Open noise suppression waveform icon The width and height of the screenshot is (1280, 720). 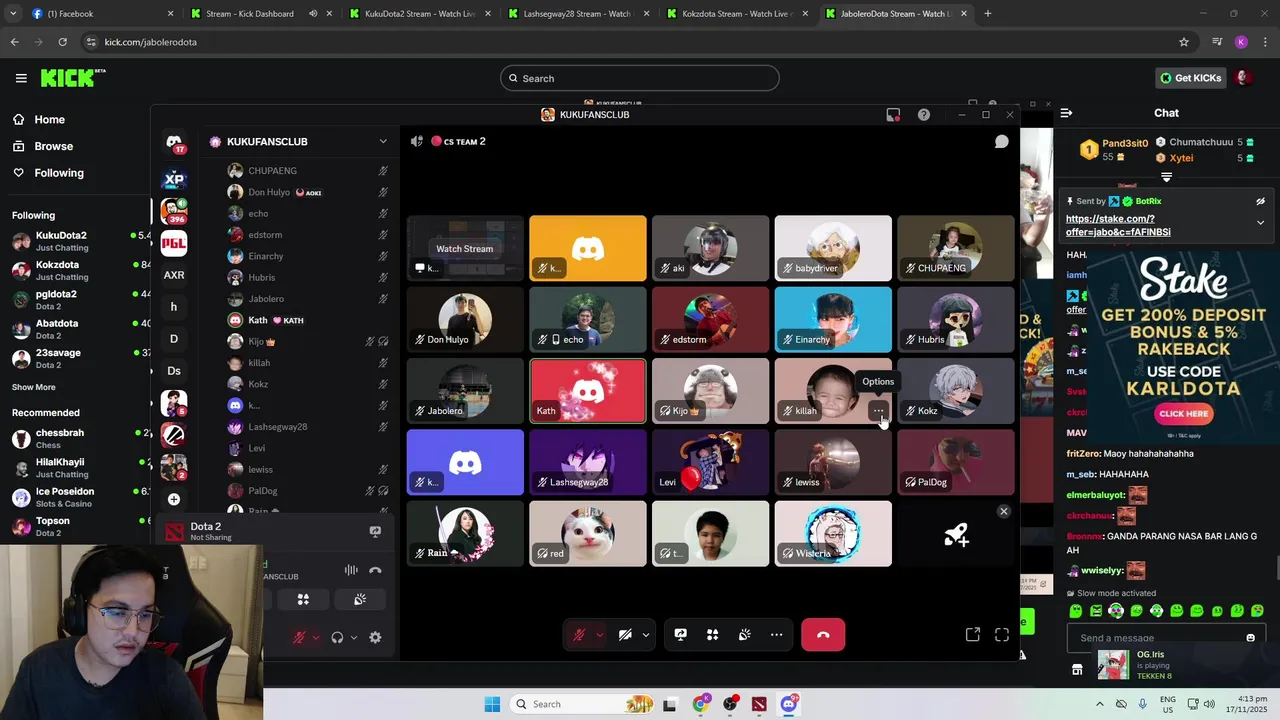pos(351,570)
